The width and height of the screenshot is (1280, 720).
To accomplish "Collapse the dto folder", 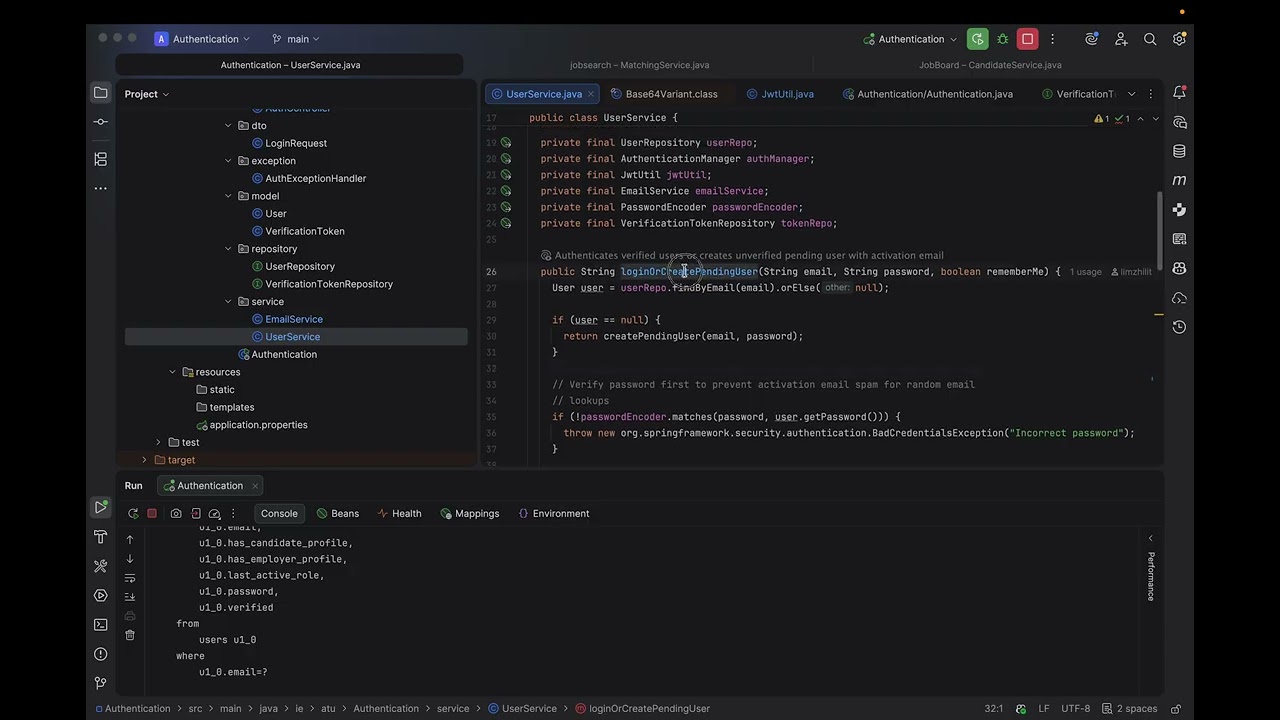I will (x=228, y=126).
